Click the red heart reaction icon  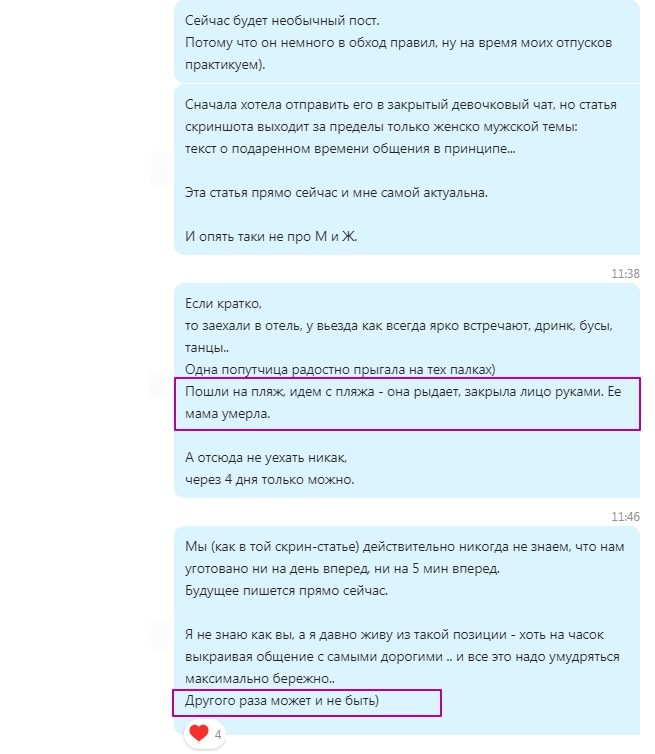pyautogui.click(x=199, y=733)
